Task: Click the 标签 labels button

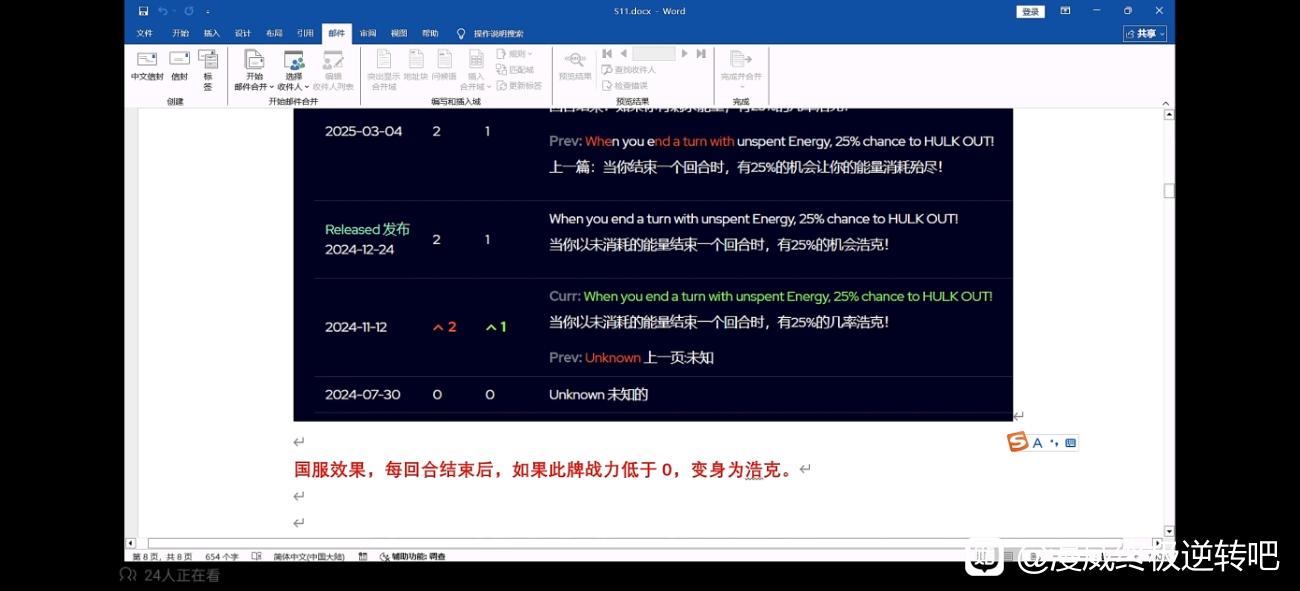Action: pos(208,70)
